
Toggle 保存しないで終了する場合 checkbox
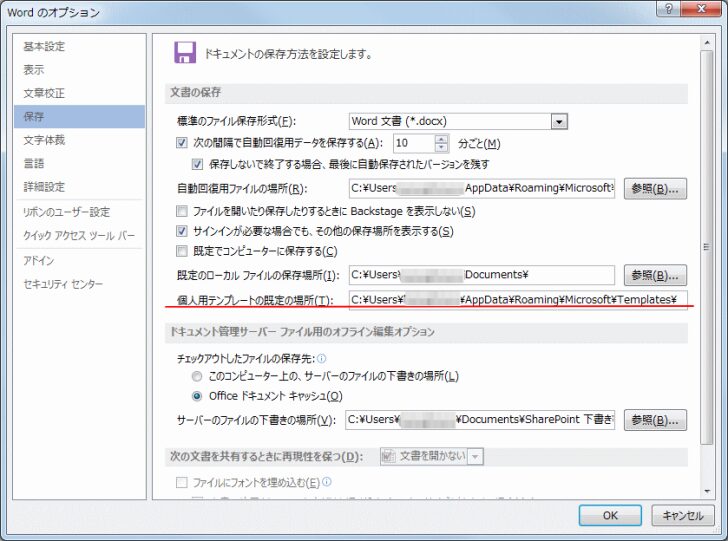[197, 165]
